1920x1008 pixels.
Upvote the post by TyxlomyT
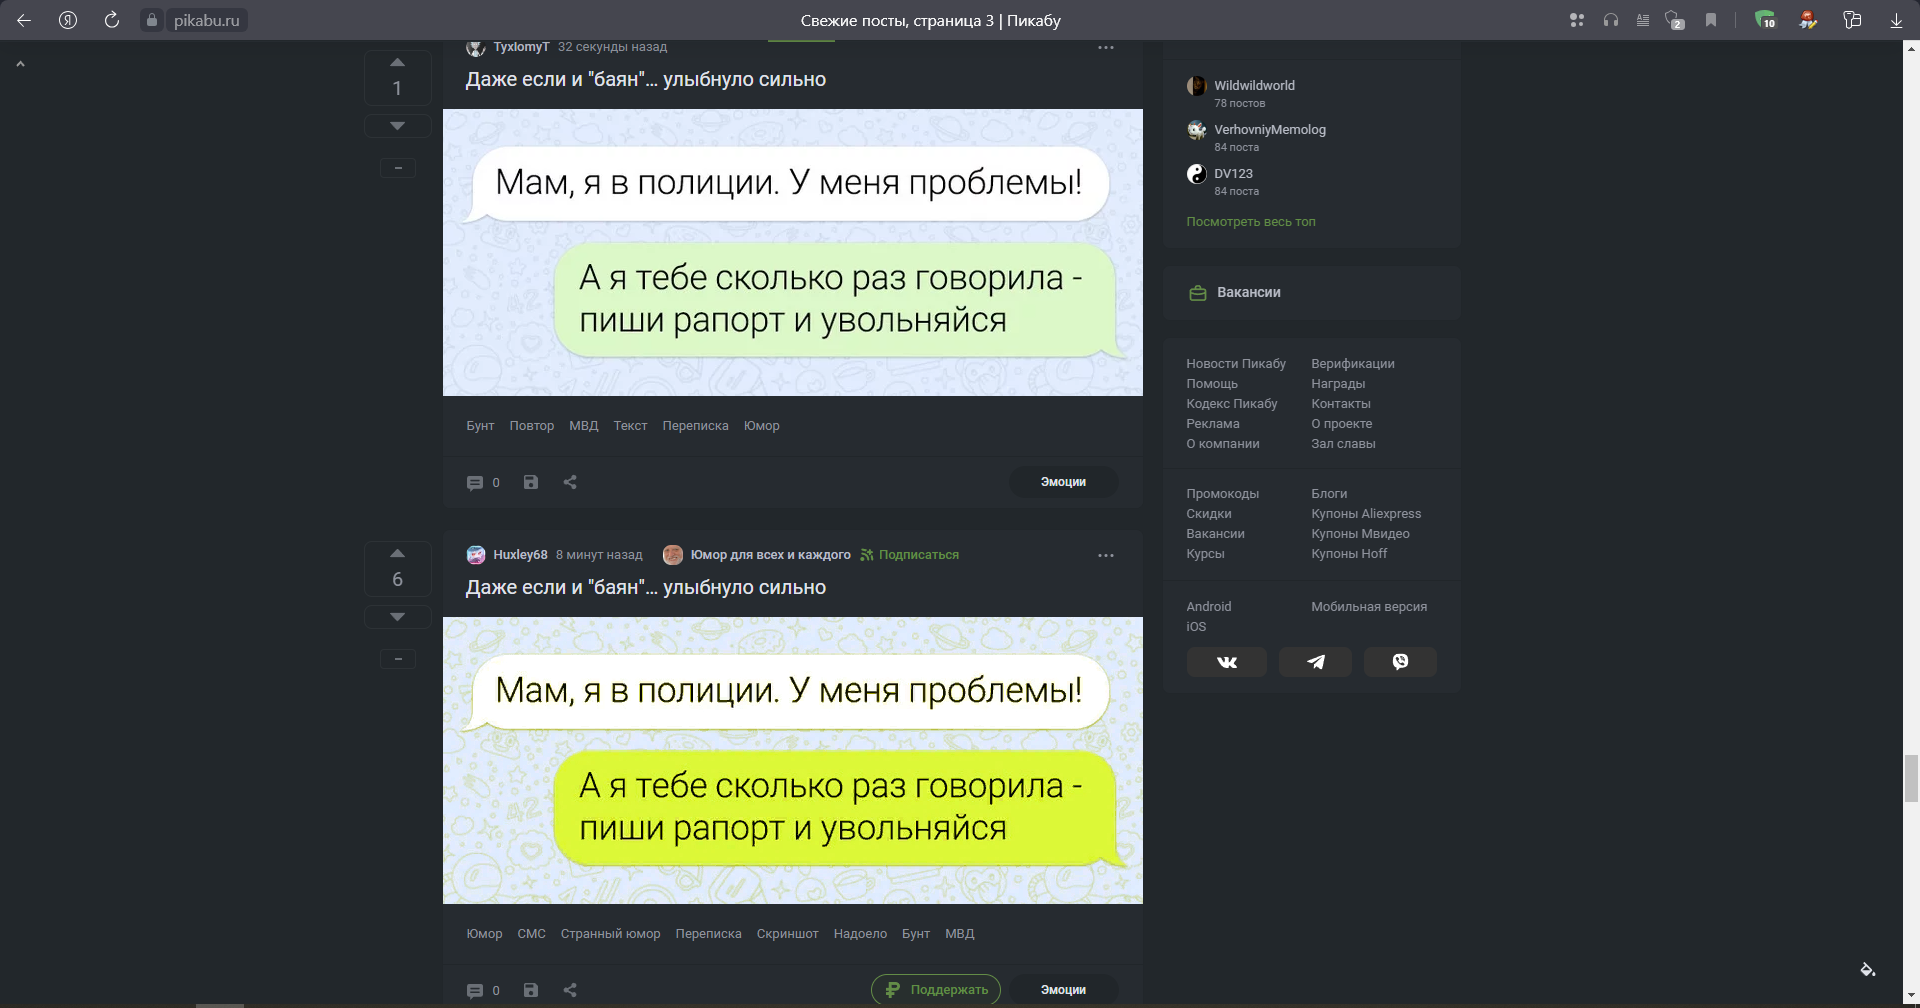click(x=397, y=62)
